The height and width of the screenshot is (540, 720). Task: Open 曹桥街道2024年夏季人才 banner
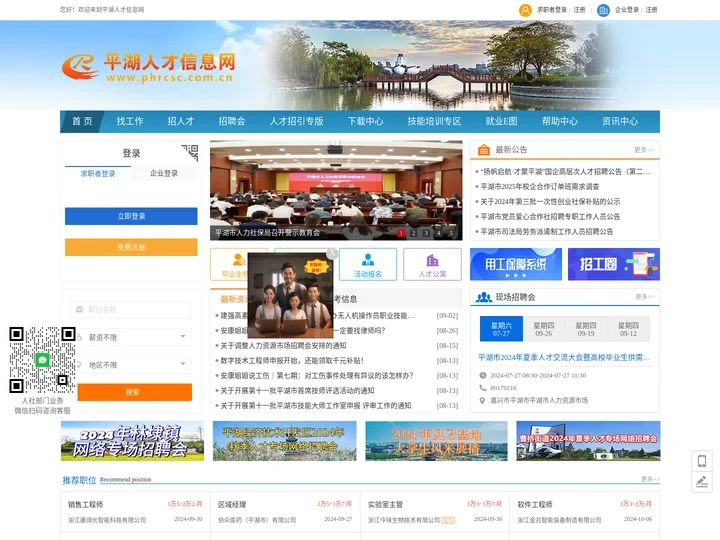pos(588,441)
